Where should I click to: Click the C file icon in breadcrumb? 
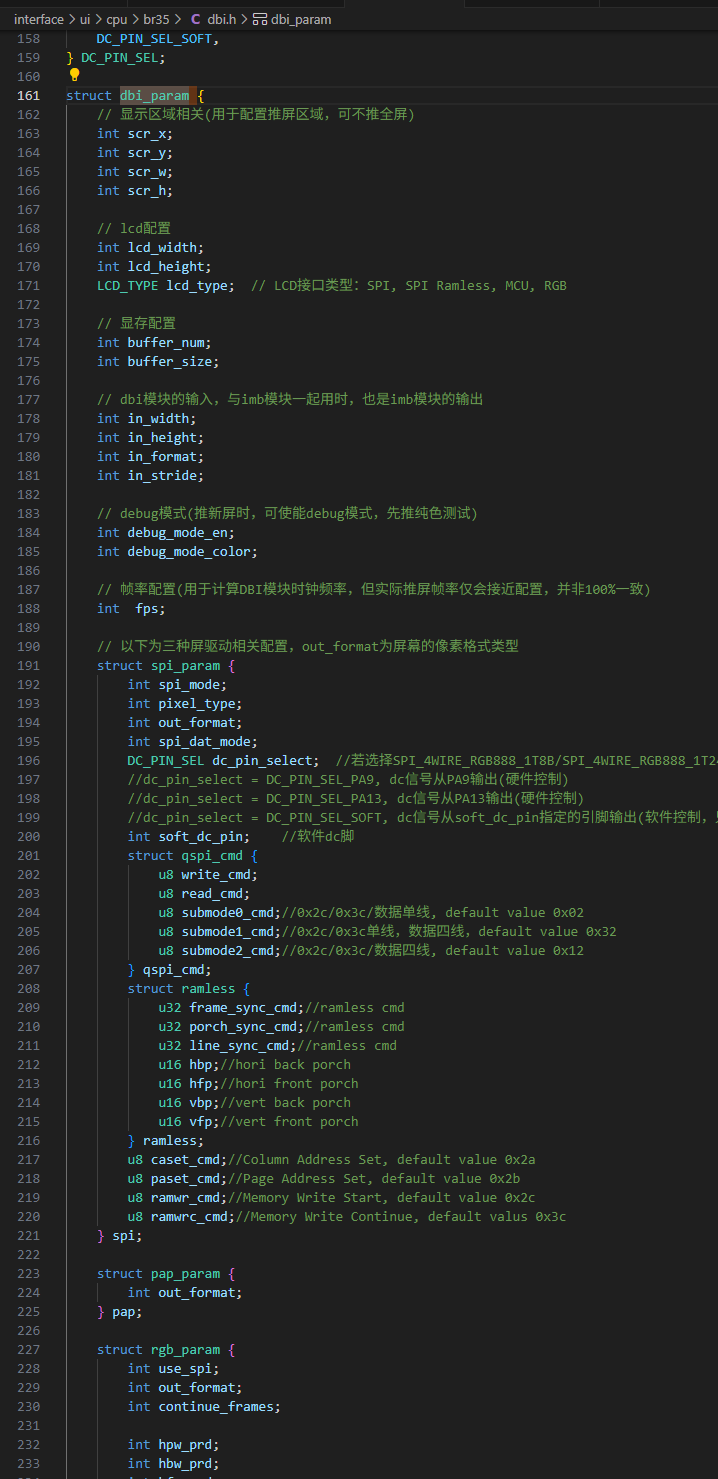point(195,19)
